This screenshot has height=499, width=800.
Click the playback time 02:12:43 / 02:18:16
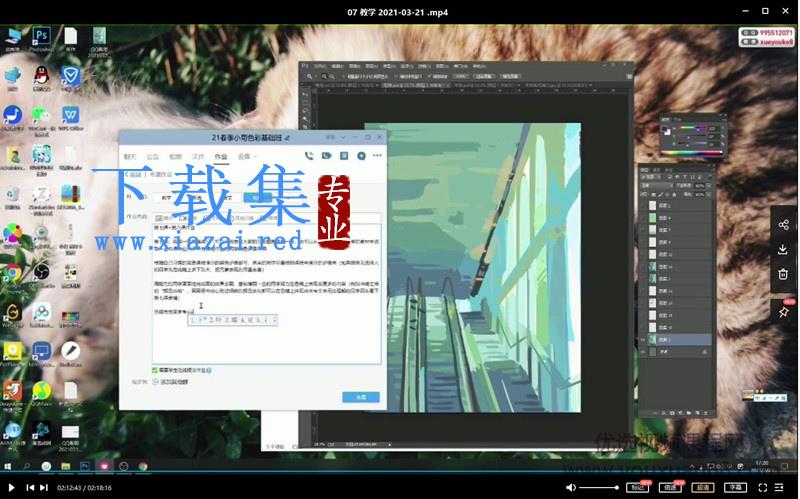pyautogui.click(x=84, y=488)
